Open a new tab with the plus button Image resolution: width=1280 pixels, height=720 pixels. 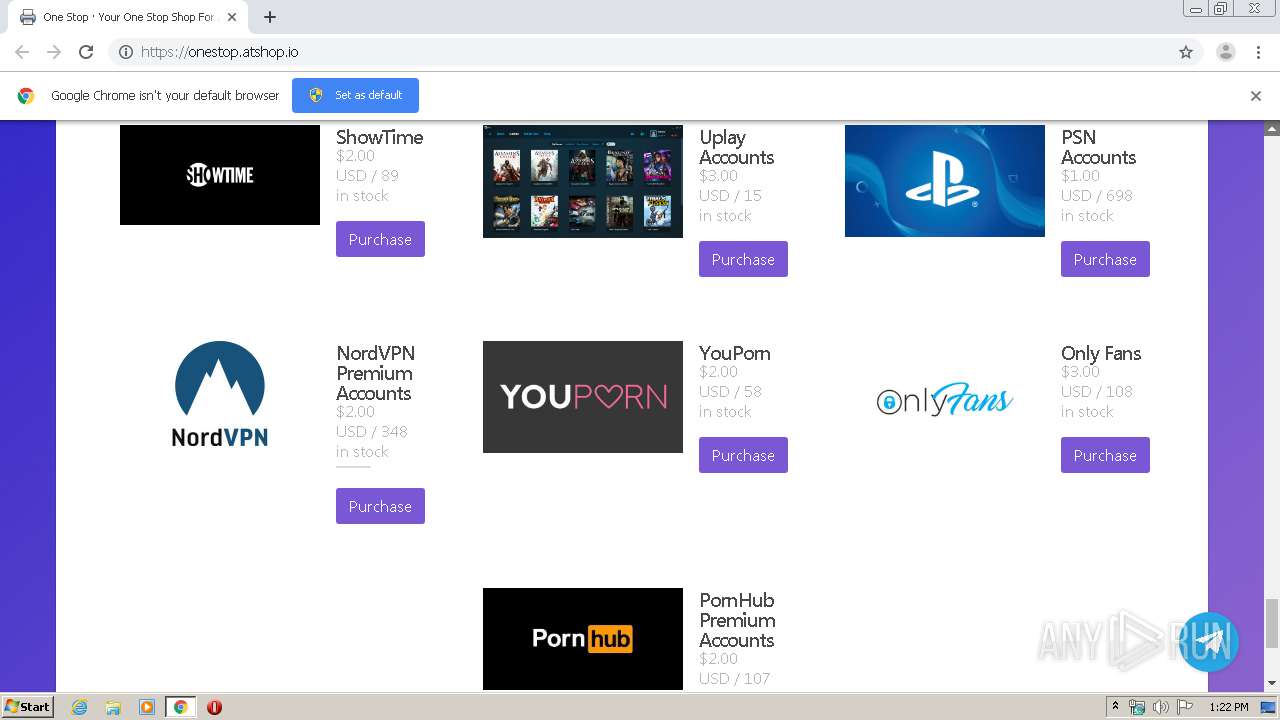pos(270,17)
